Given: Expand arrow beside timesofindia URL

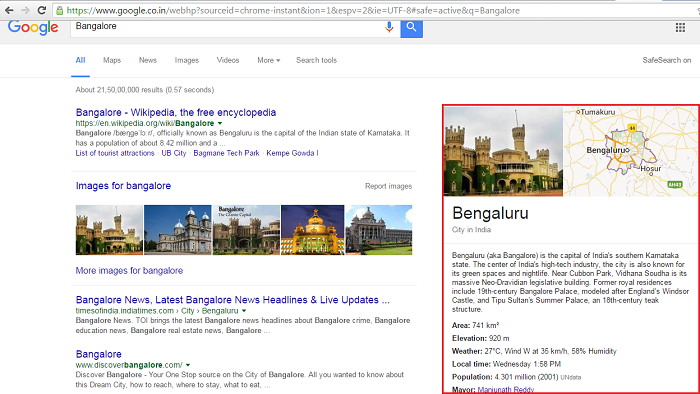Looking at the screenshot, I should pos(244,311).
